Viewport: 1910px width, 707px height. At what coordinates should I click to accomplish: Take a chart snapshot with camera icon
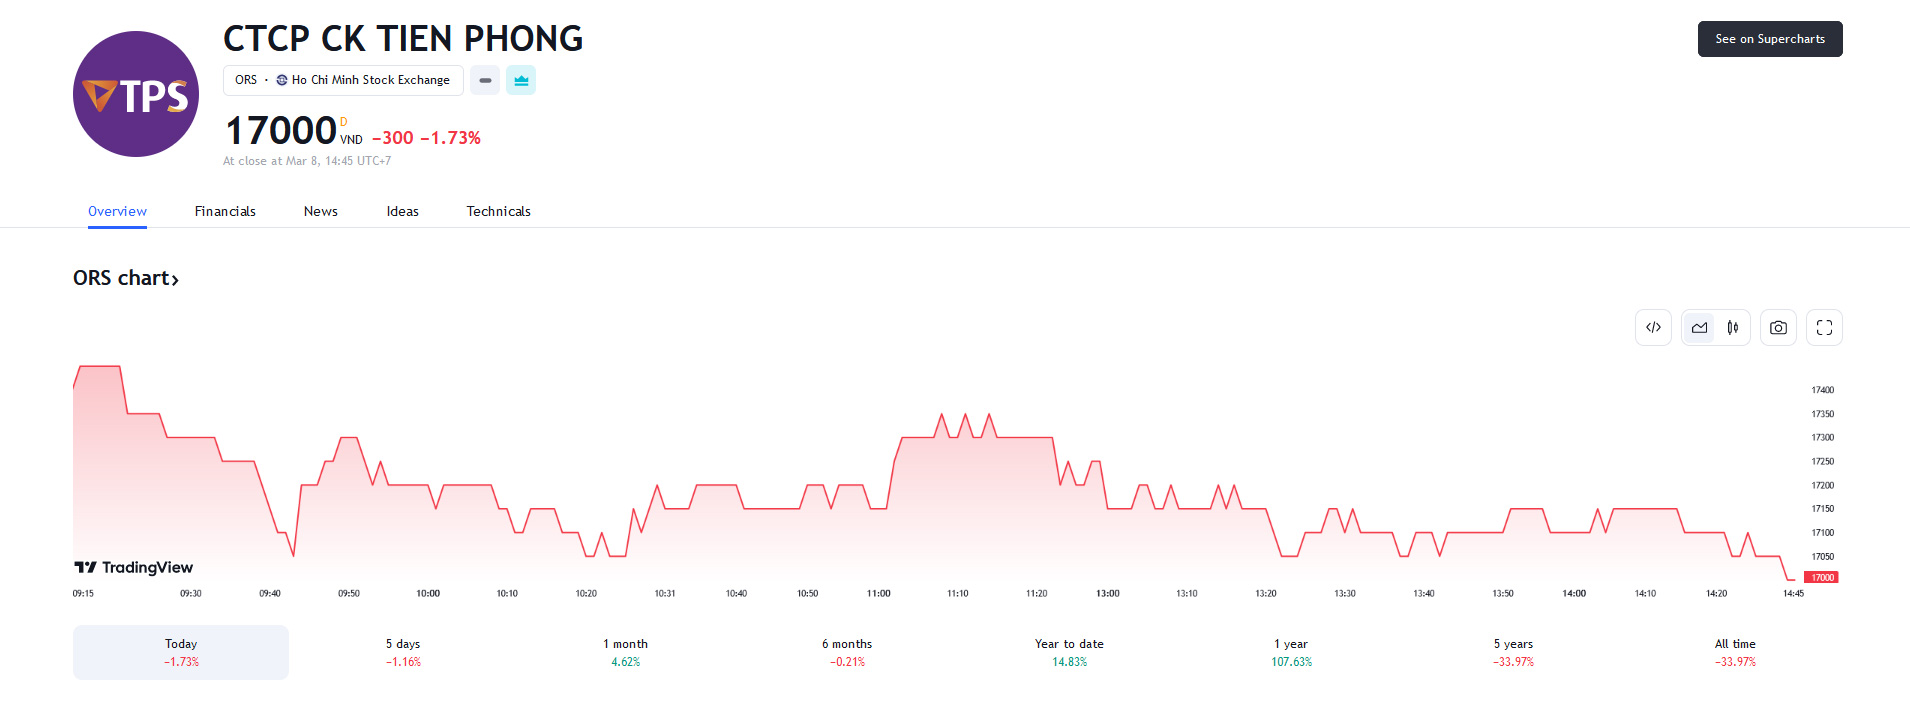1778,328
